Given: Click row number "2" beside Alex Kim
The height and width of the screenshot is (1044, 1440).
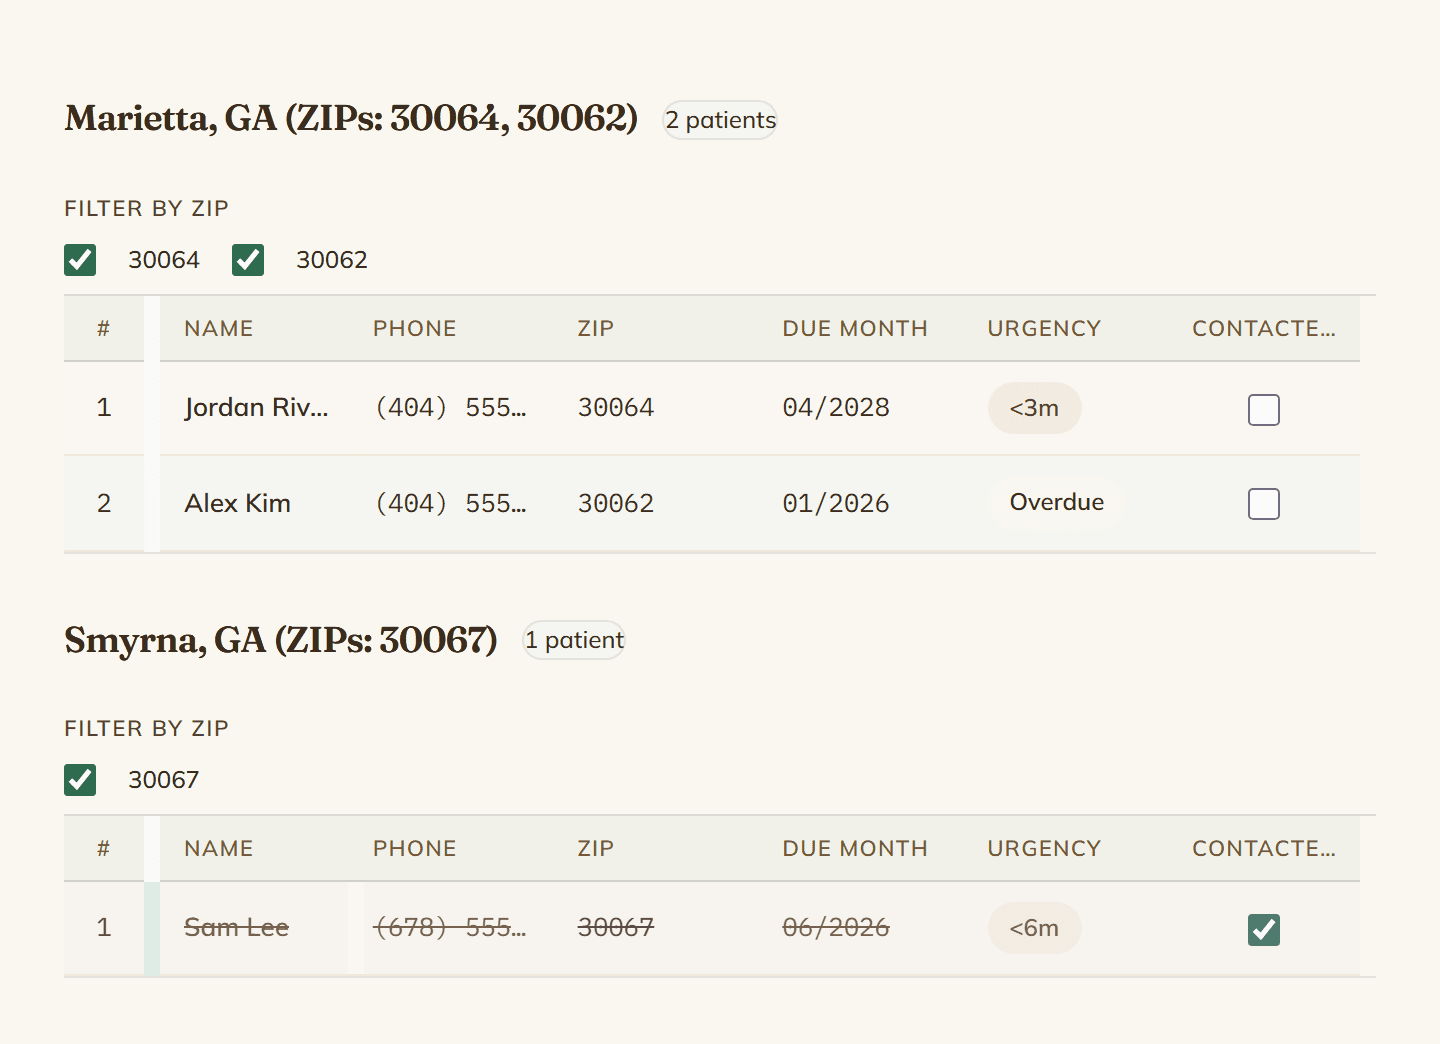Looking at the screenshot, I should pyautogui.click(x=104, y=503).
